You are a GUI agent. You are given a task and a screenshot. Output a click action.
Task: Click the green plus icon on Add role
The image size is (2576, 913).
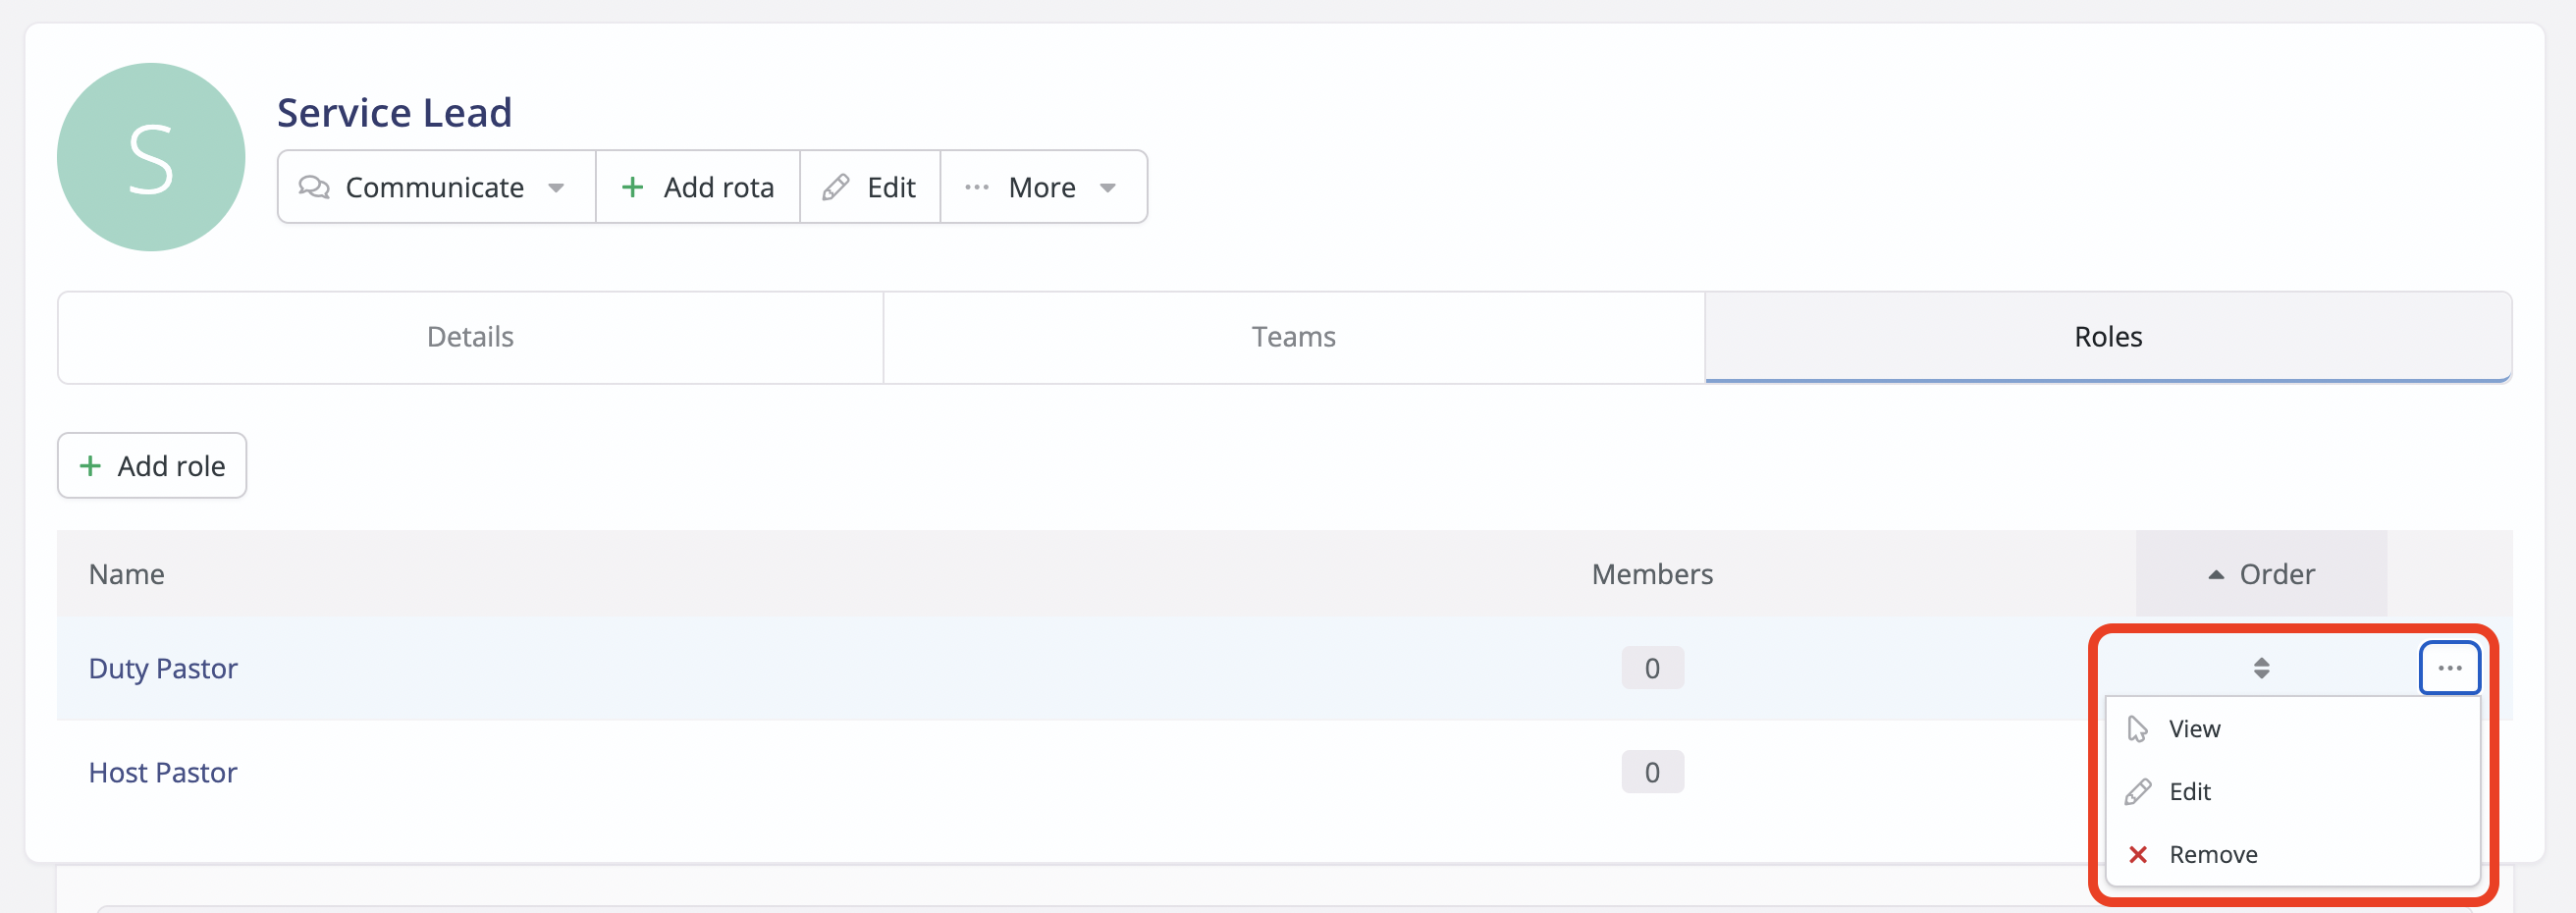point(90,465)
